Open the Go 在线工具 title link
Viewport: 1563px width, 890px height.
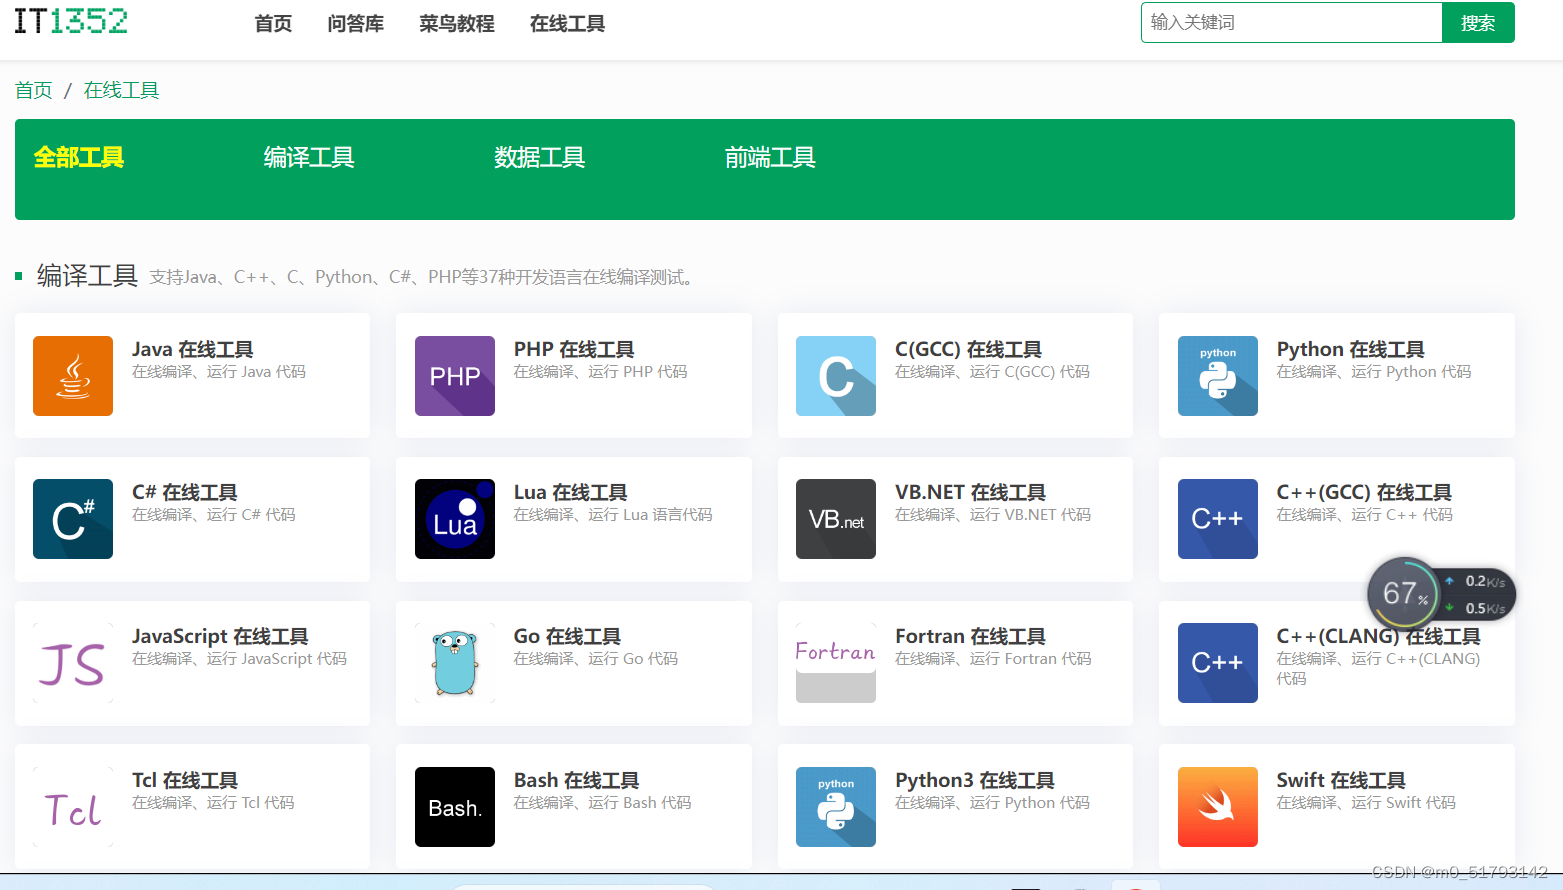tap(567, 636)
